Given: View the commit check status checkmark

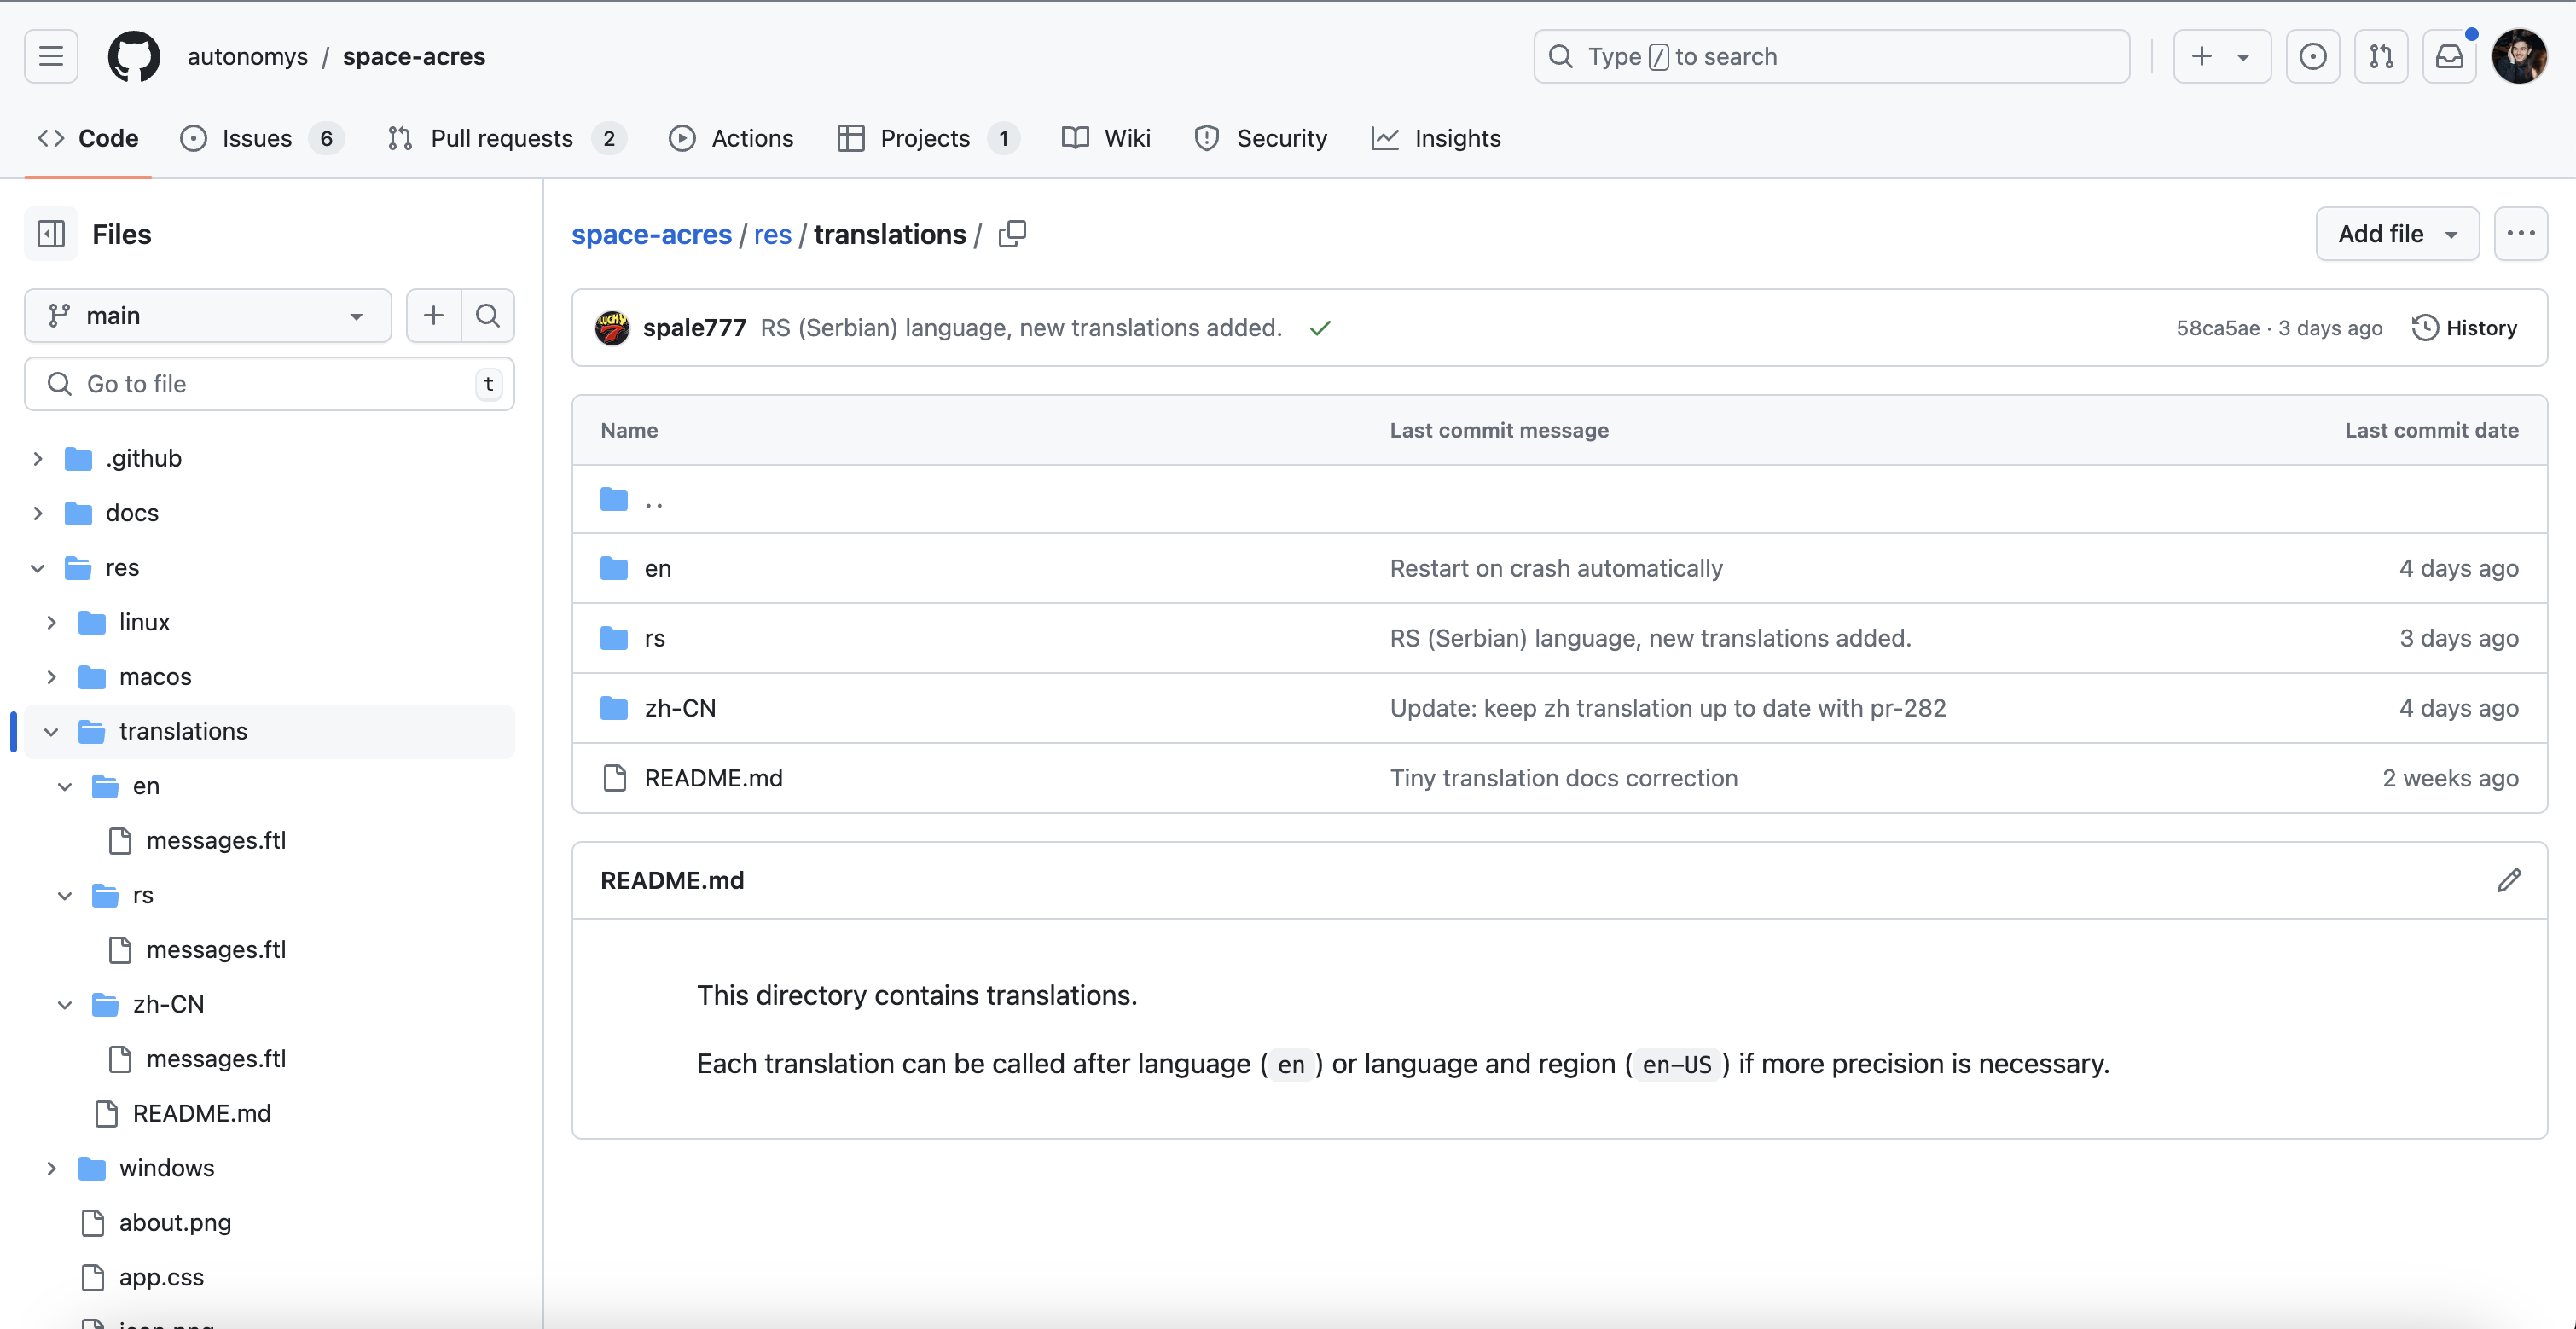Looking at the screenshot, I should [x=1320, y=328].
